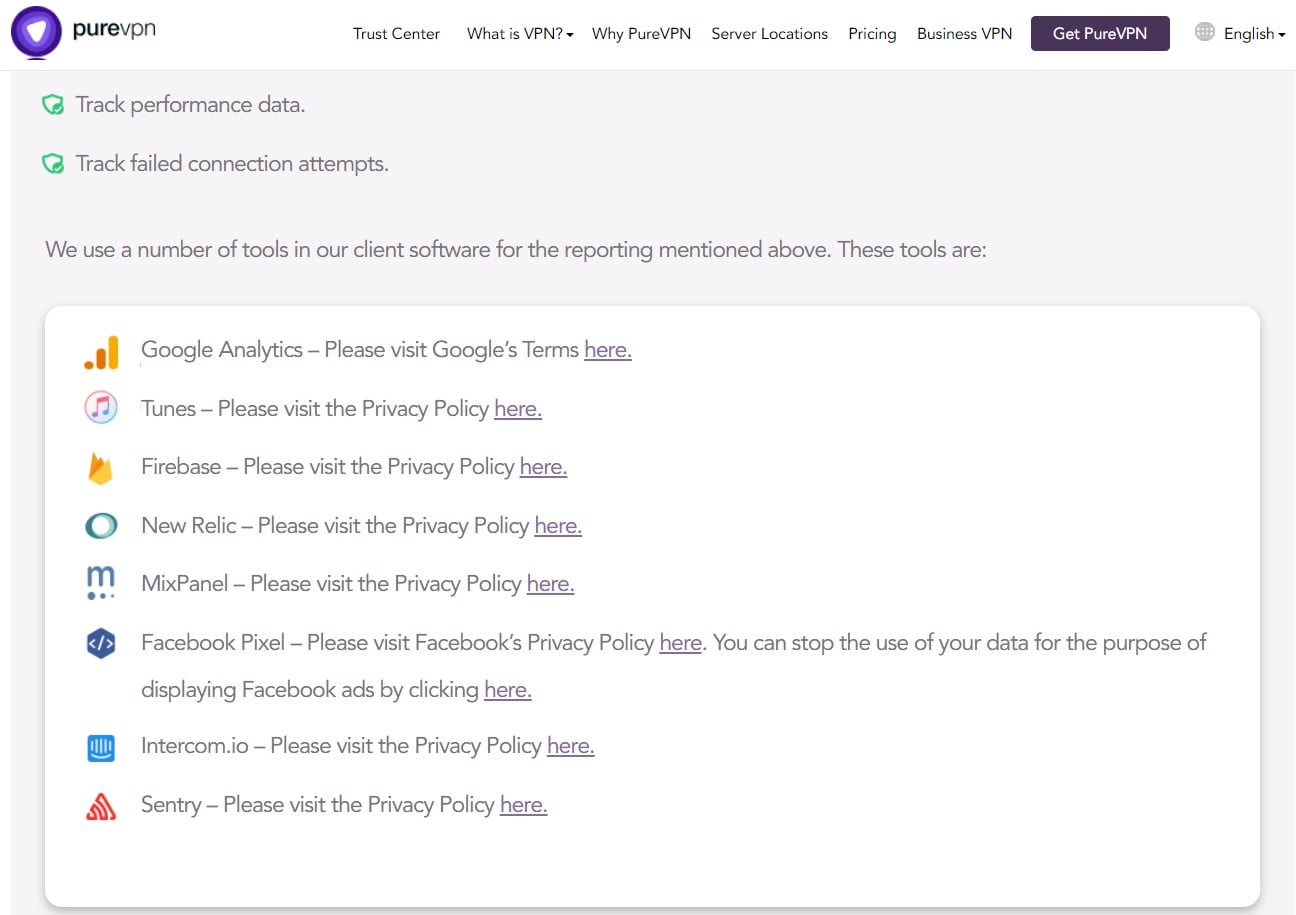Click the shield beside Track failed connection attempts
Viewport: 1296px width, 915px height.
[x=53, y=163]
